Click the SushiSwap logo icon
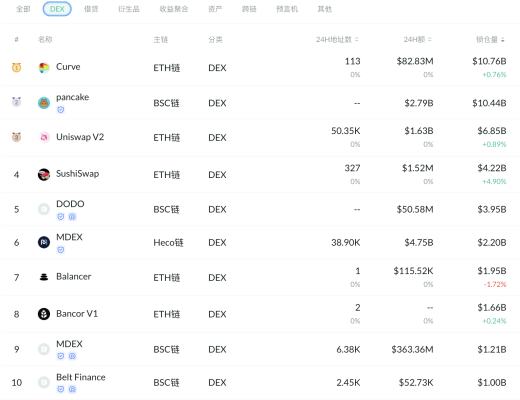The image size is (520, 400). 44,174
